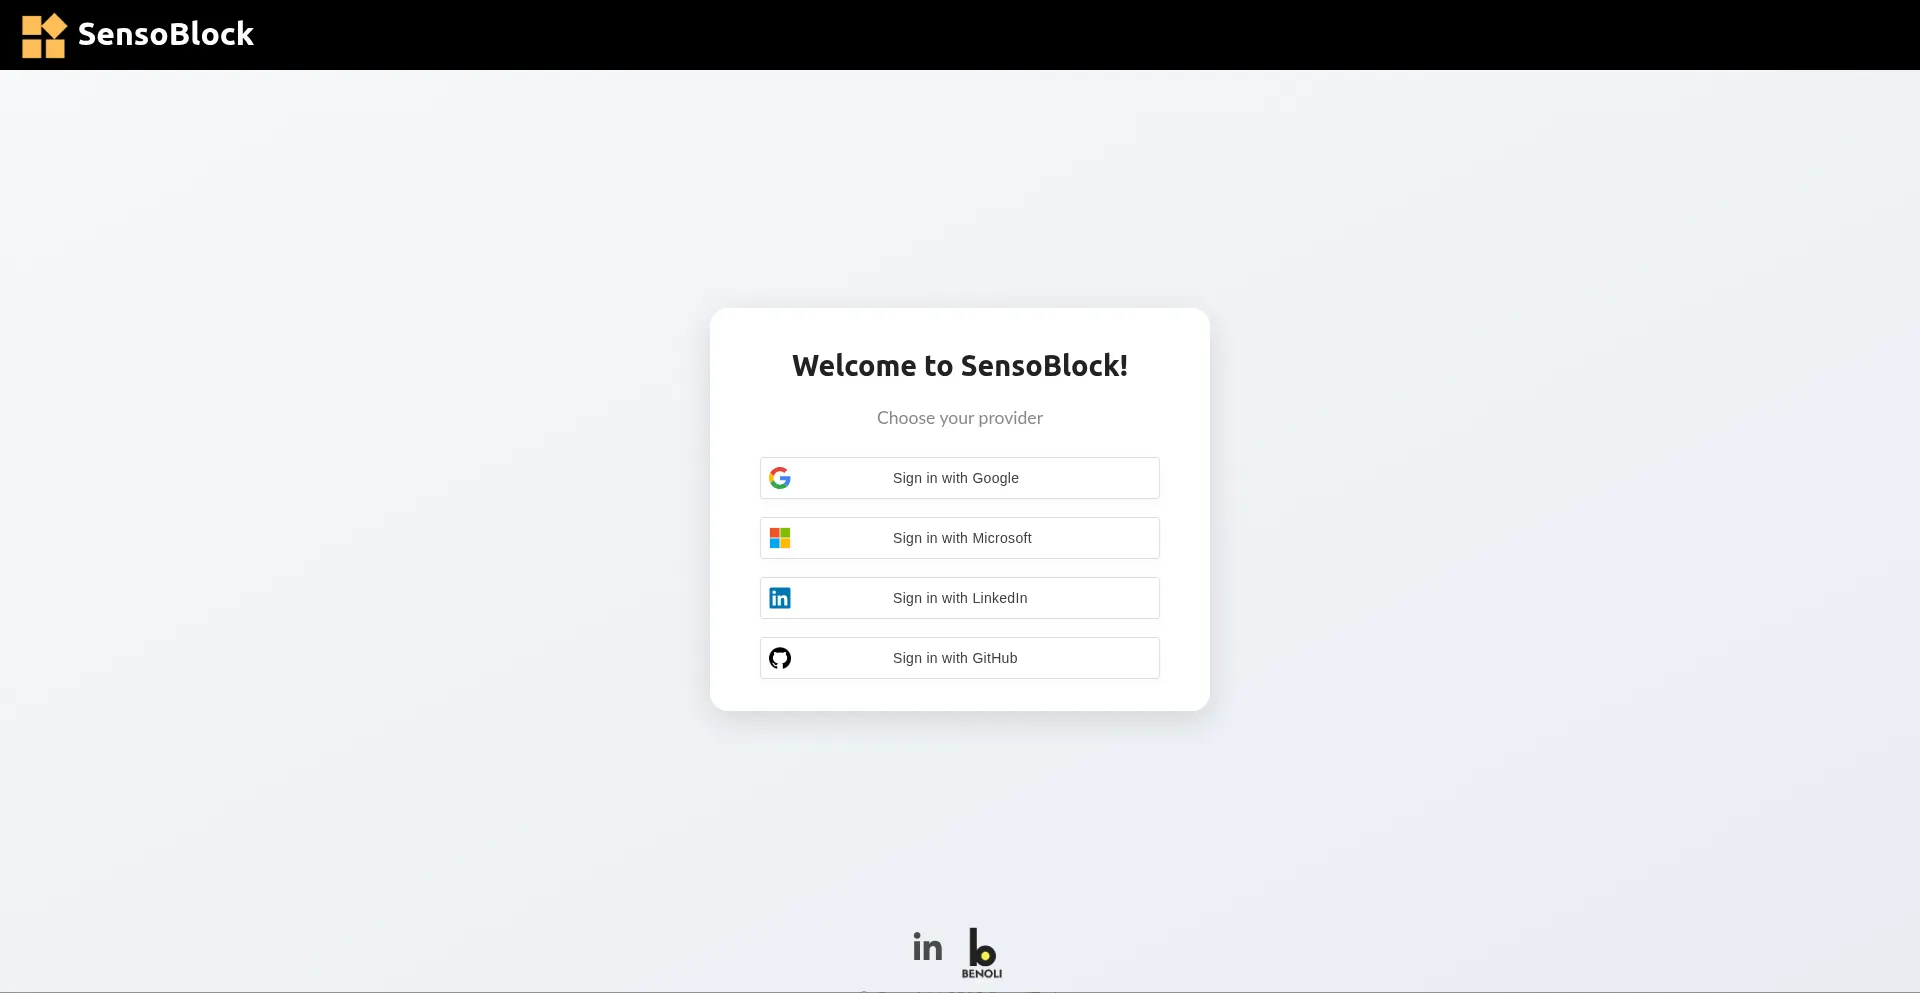Click the SensoBlock orange blocks logo

(43, 35)
